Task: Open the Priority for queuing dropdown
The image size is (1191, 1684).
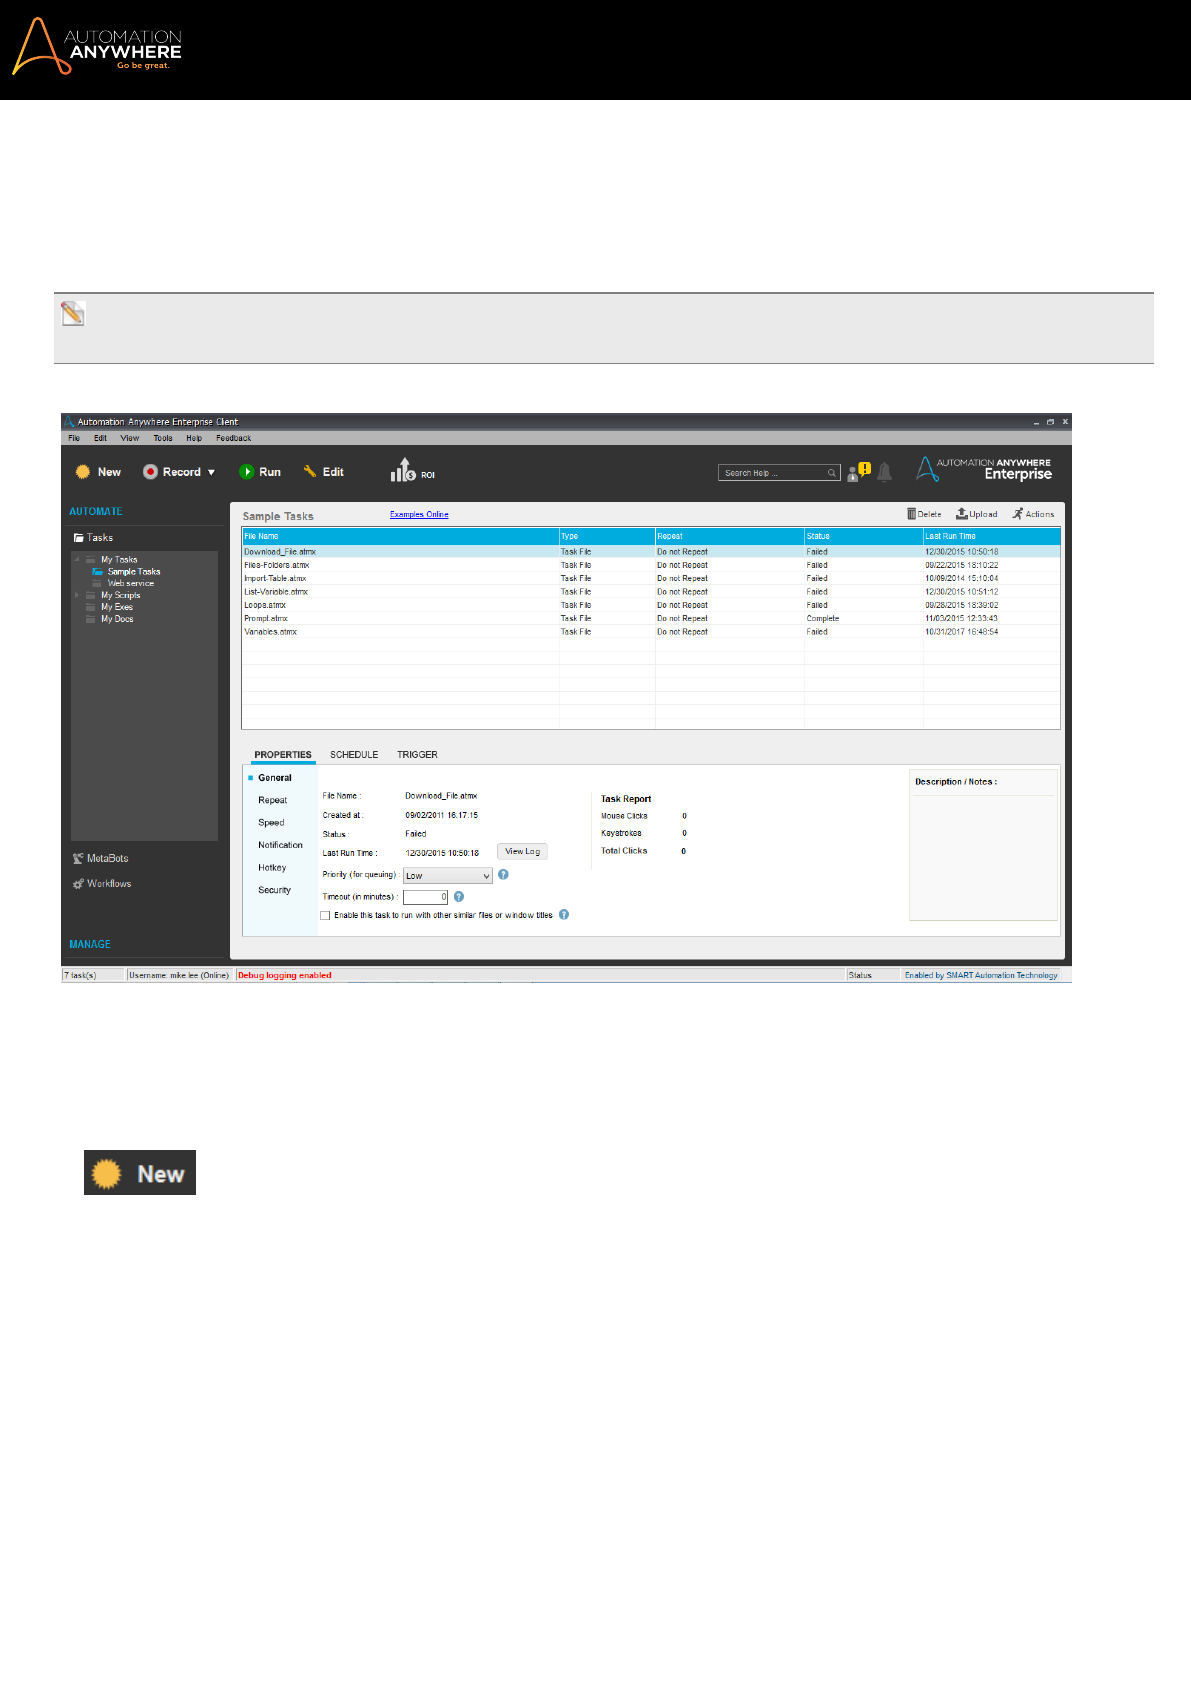Action: [448, 876]
